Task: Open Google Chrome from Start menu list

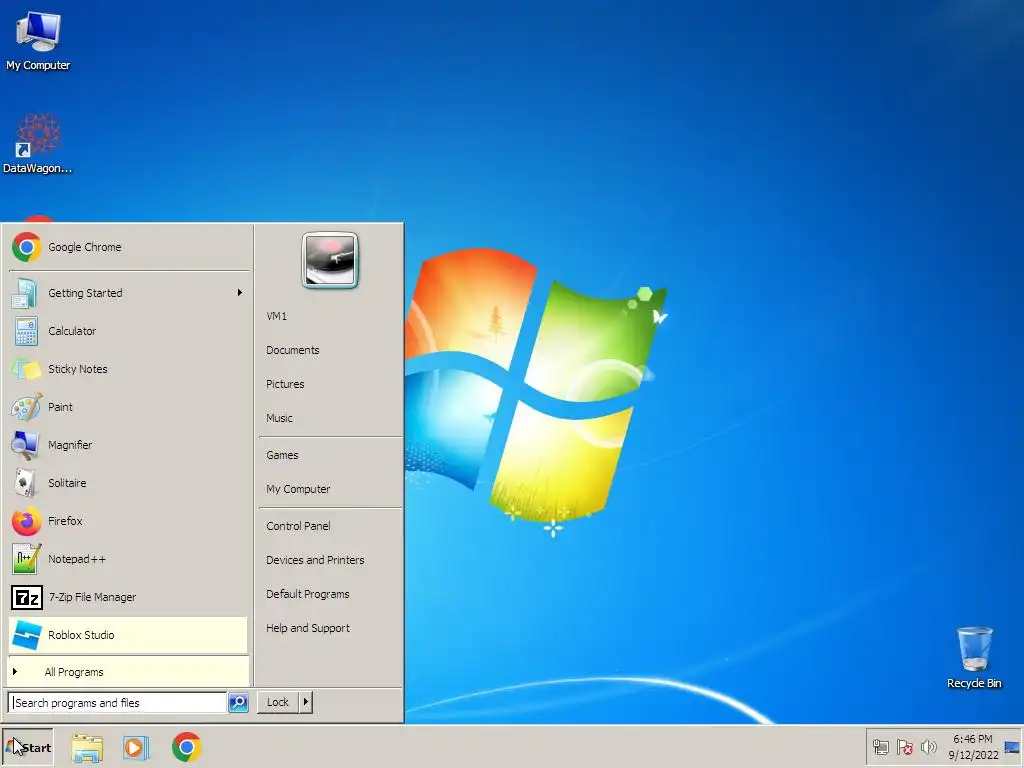Action: [x=129, y=248]
